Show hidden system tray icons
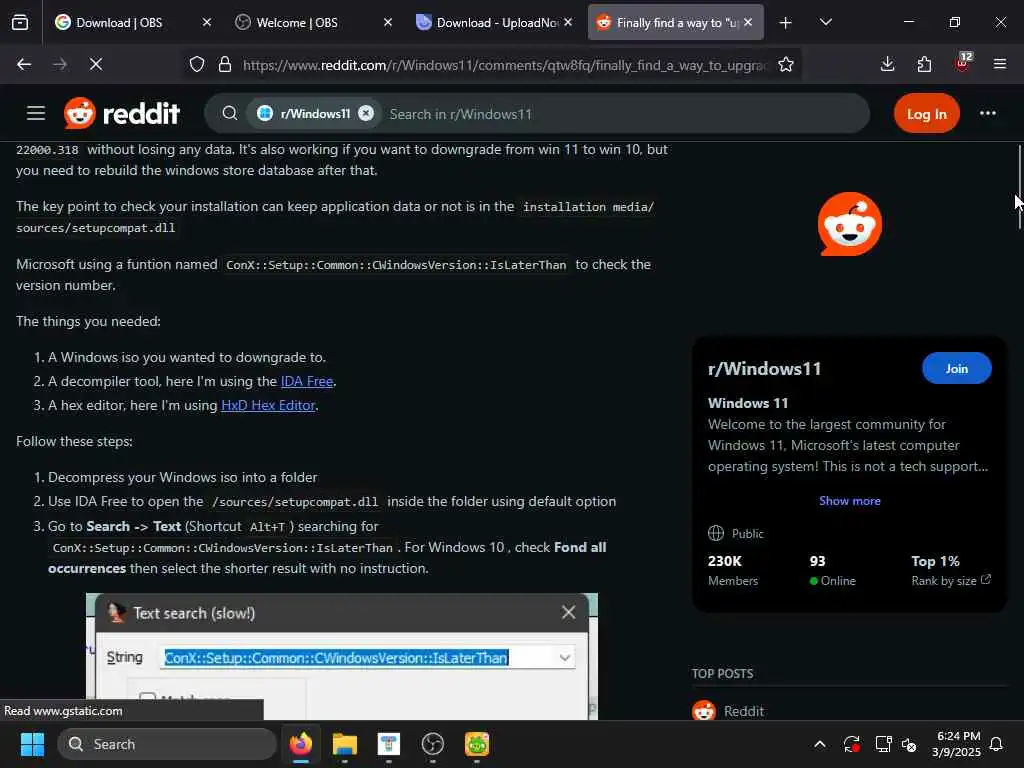Screen dimensions: 1024x768 [x=820, y=744]
